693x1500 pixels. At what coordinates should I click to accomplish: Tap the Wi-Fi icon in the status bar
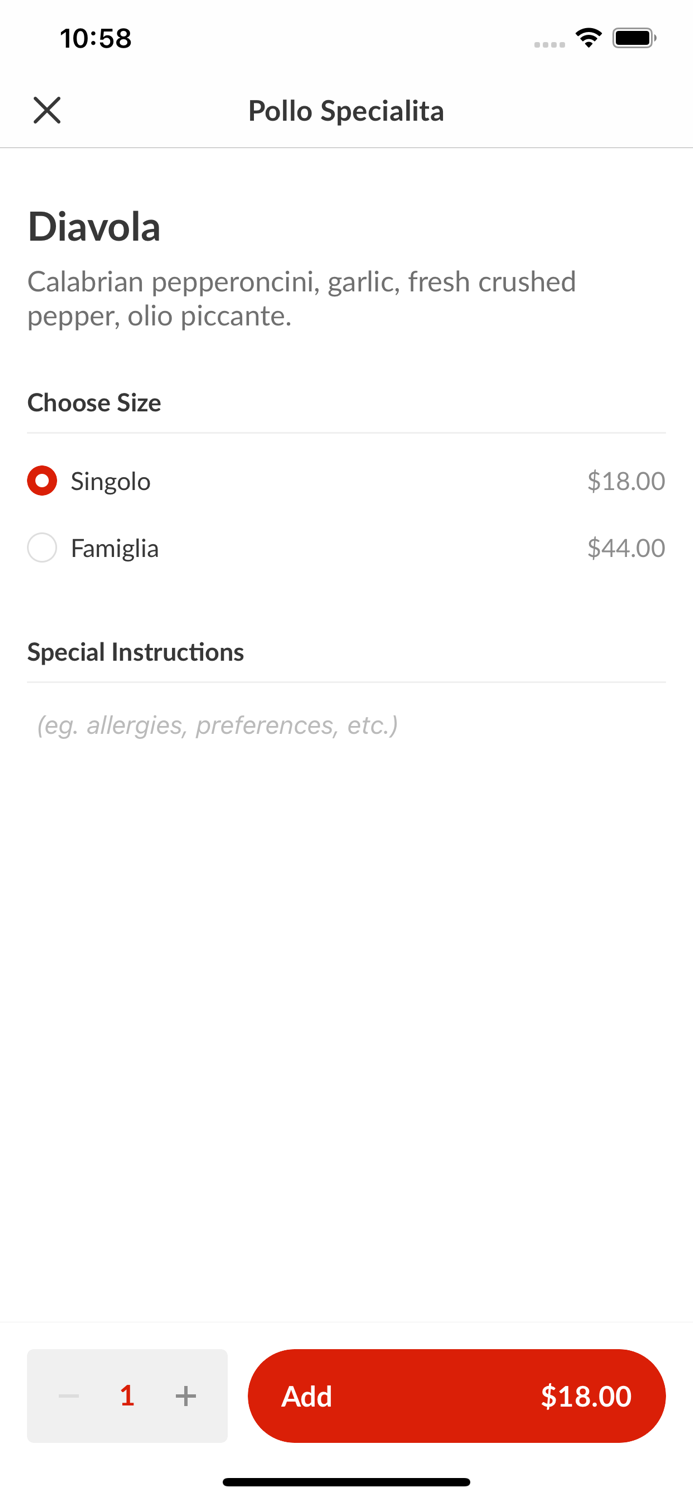588,37
